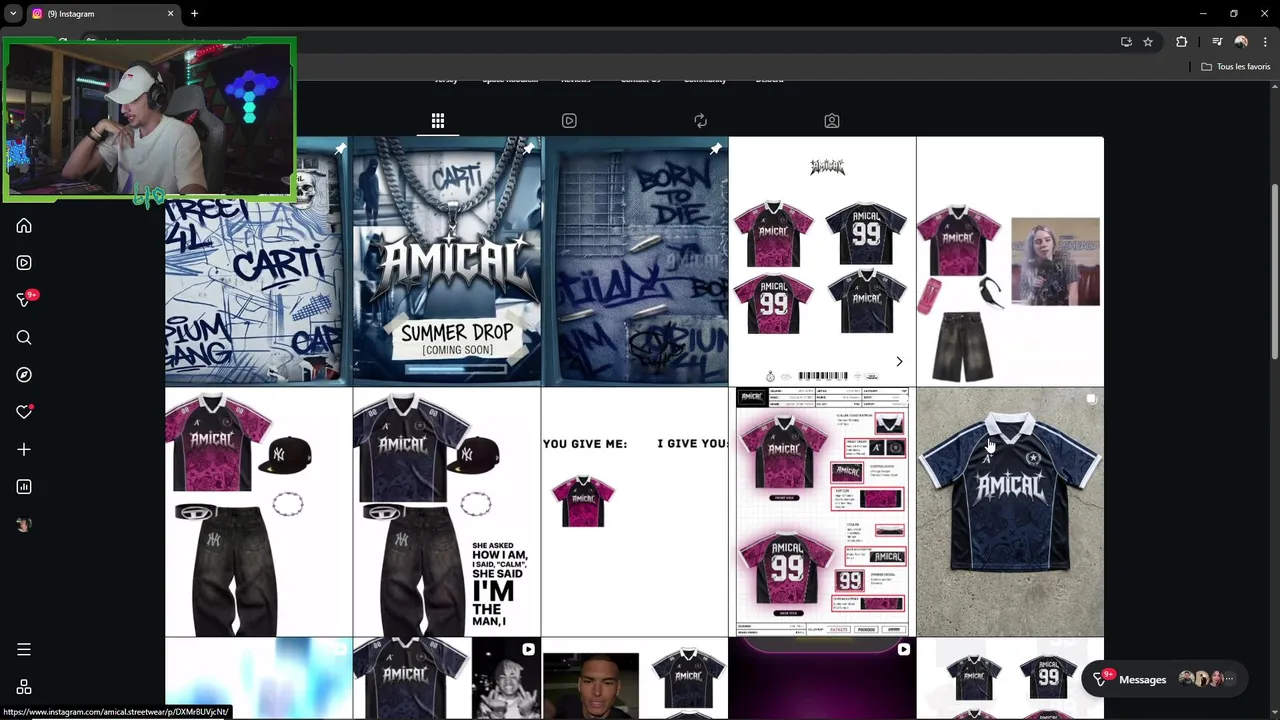Screen dimensions: 1280x720
Task: Go to Instagram Home in sidebar
Action: pos(24,226)
